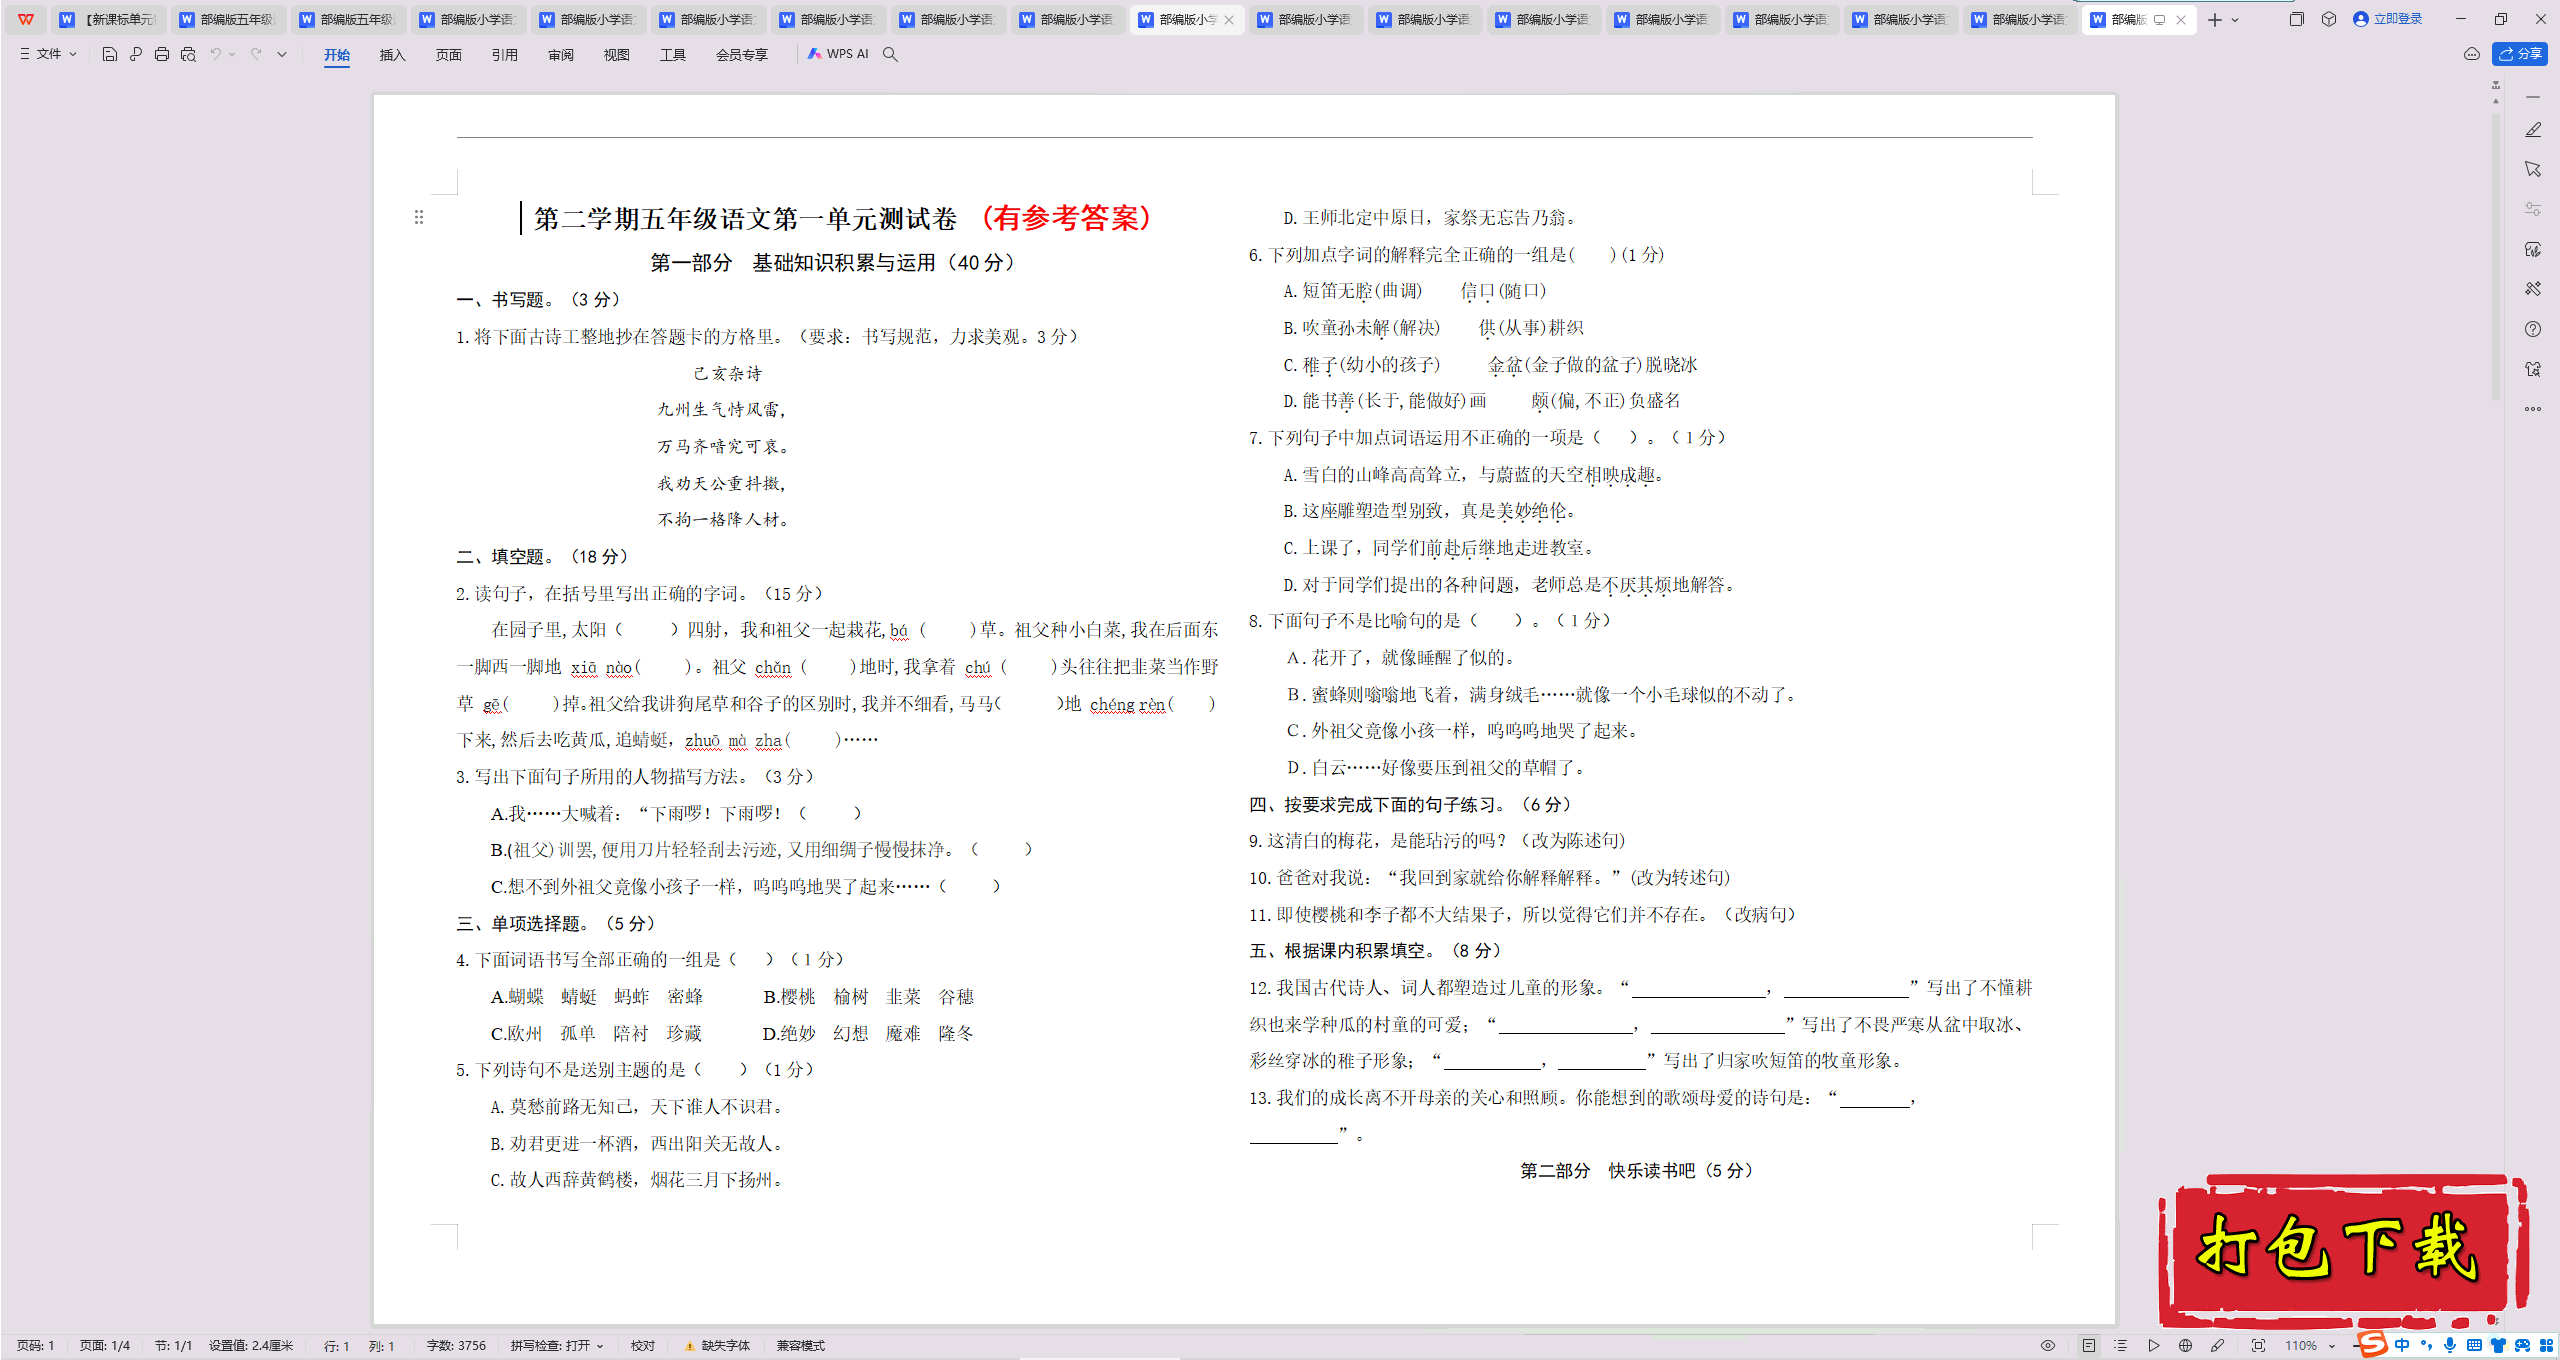Click the Print icon
This screenshot has height=1360, width=2560.
pos(162,54)
